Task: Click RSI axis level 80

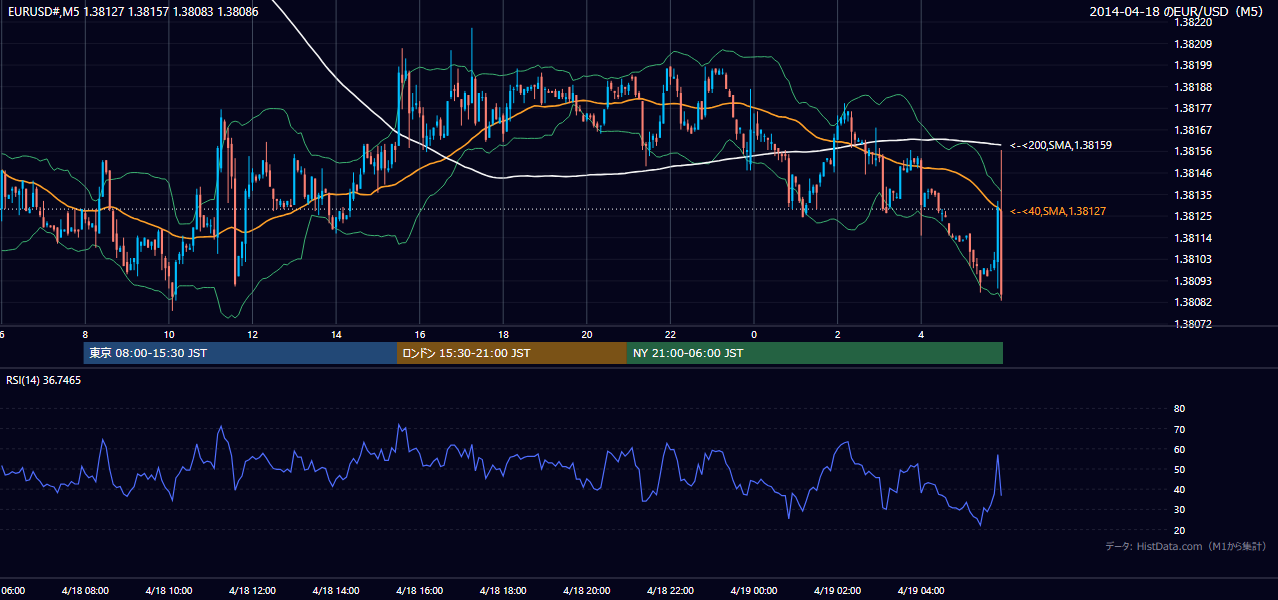Action: pos(1179,409)
